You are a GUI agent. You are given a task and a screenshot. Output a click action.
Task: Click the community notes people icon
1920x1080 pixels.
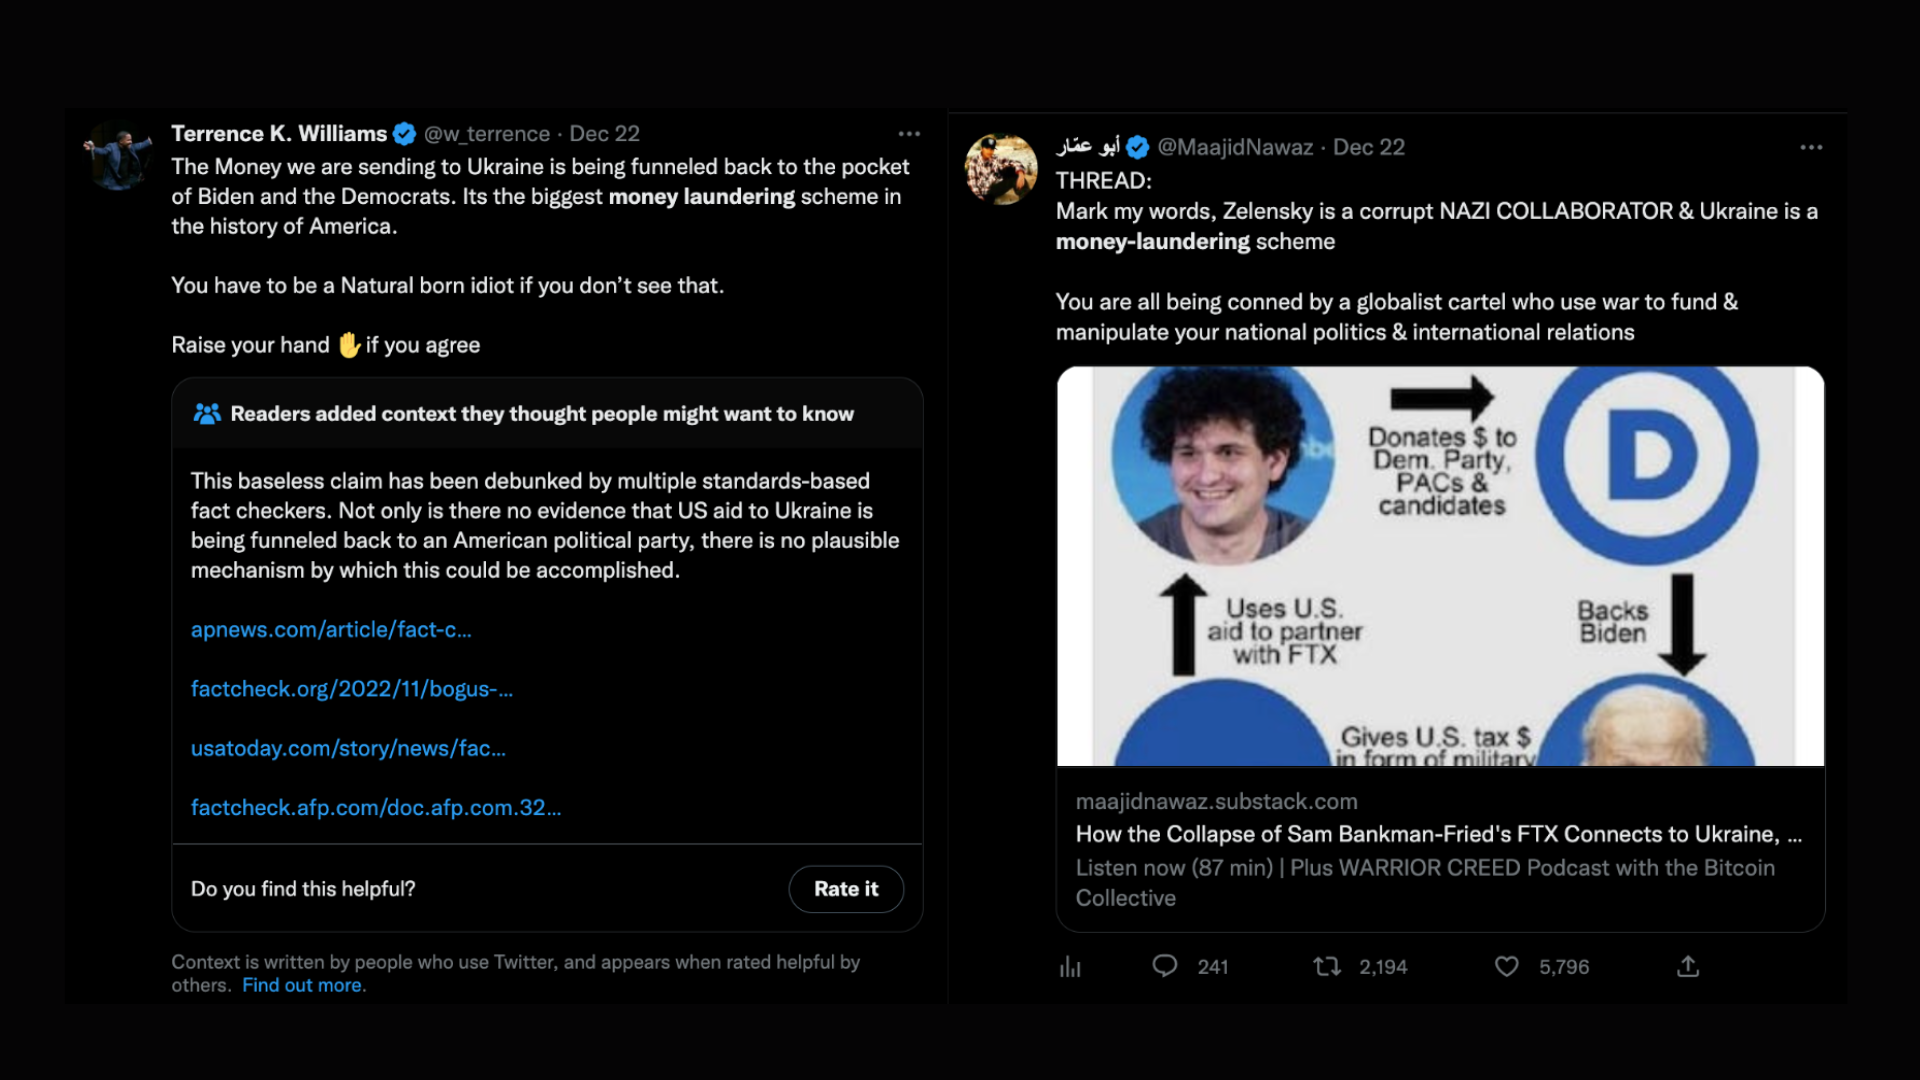(207, 414)
